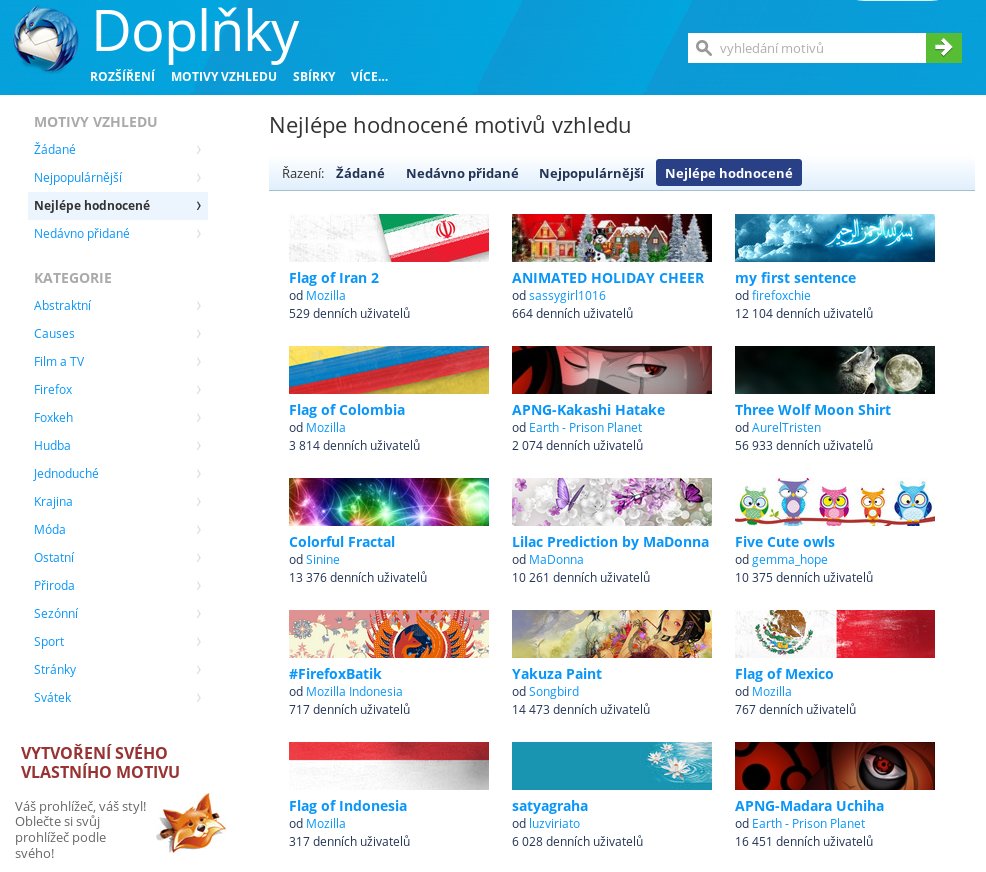The height and width of the screenshot is (872, 986).
Task: Expand the VÍCE... header menu
Action: point(369,77)
